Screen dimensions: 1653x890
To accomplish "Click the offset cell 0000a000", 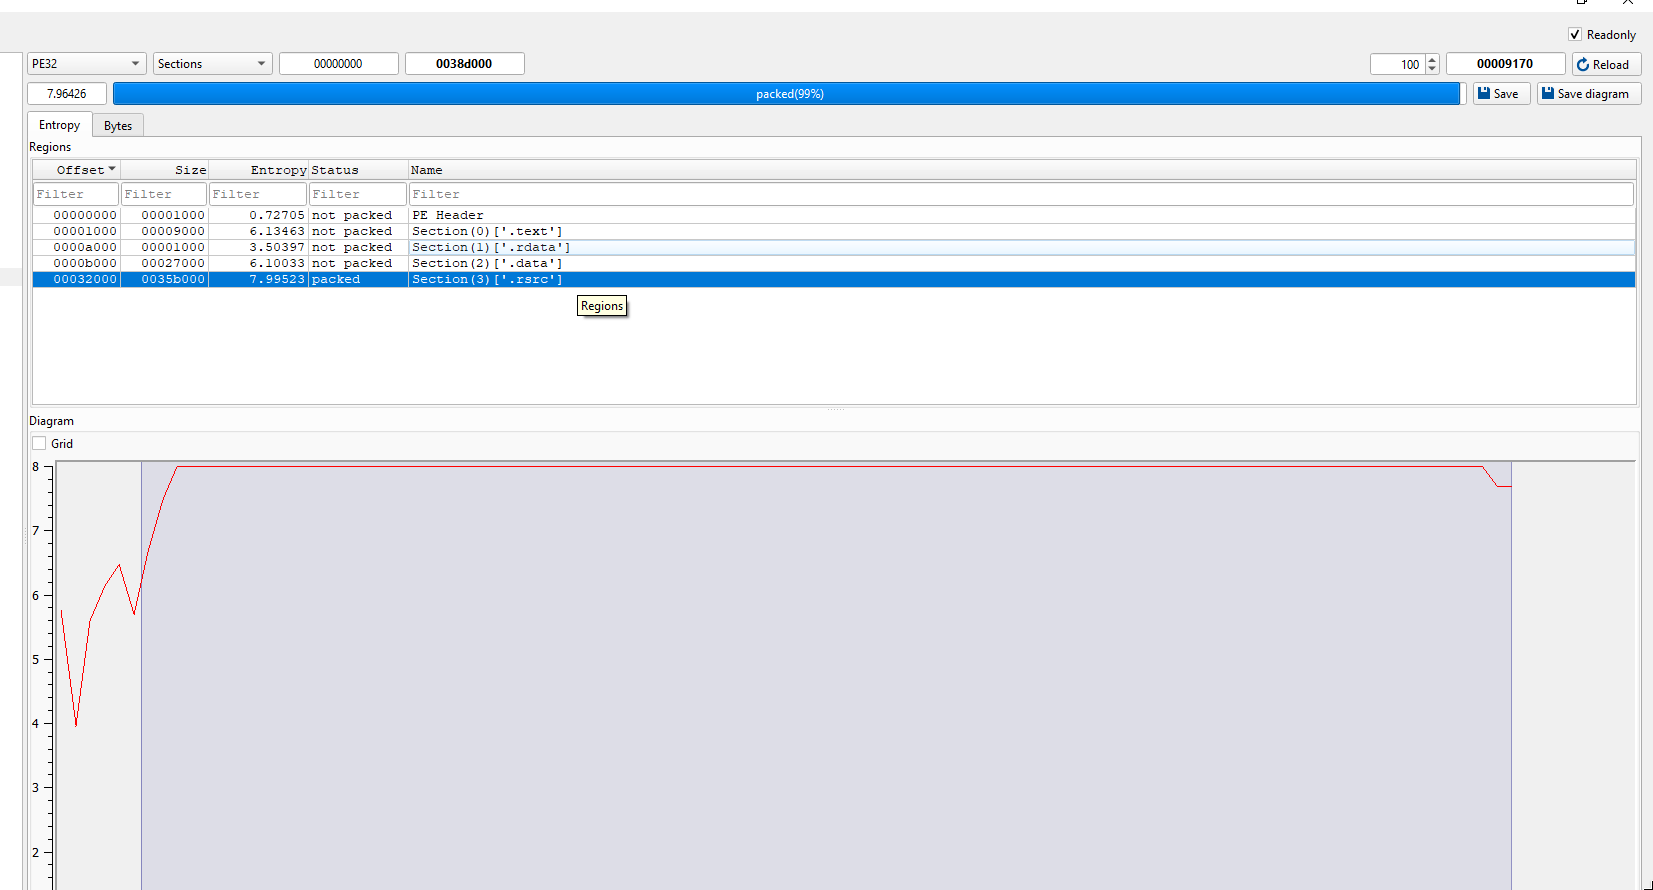I will click(x=85, y=247).
